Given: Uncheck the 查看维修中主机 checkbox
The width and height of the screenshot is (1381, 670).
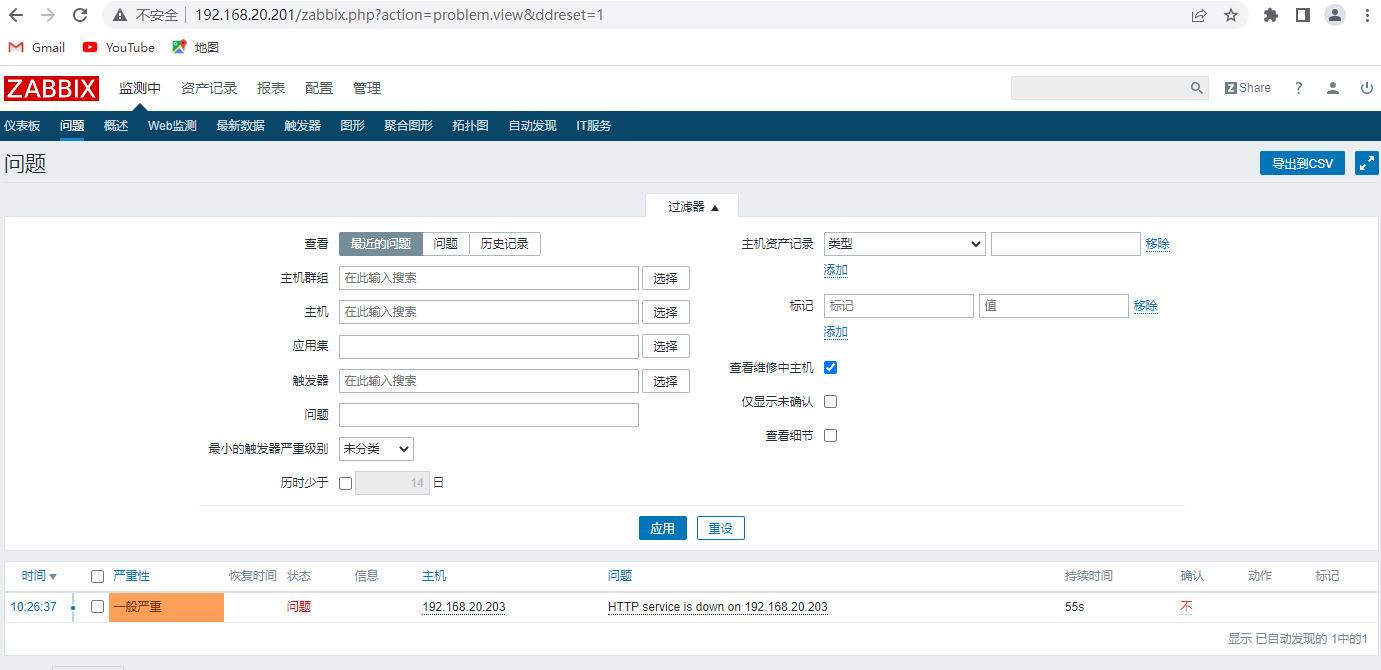Looking at the screenshot, I should point(830,368).
